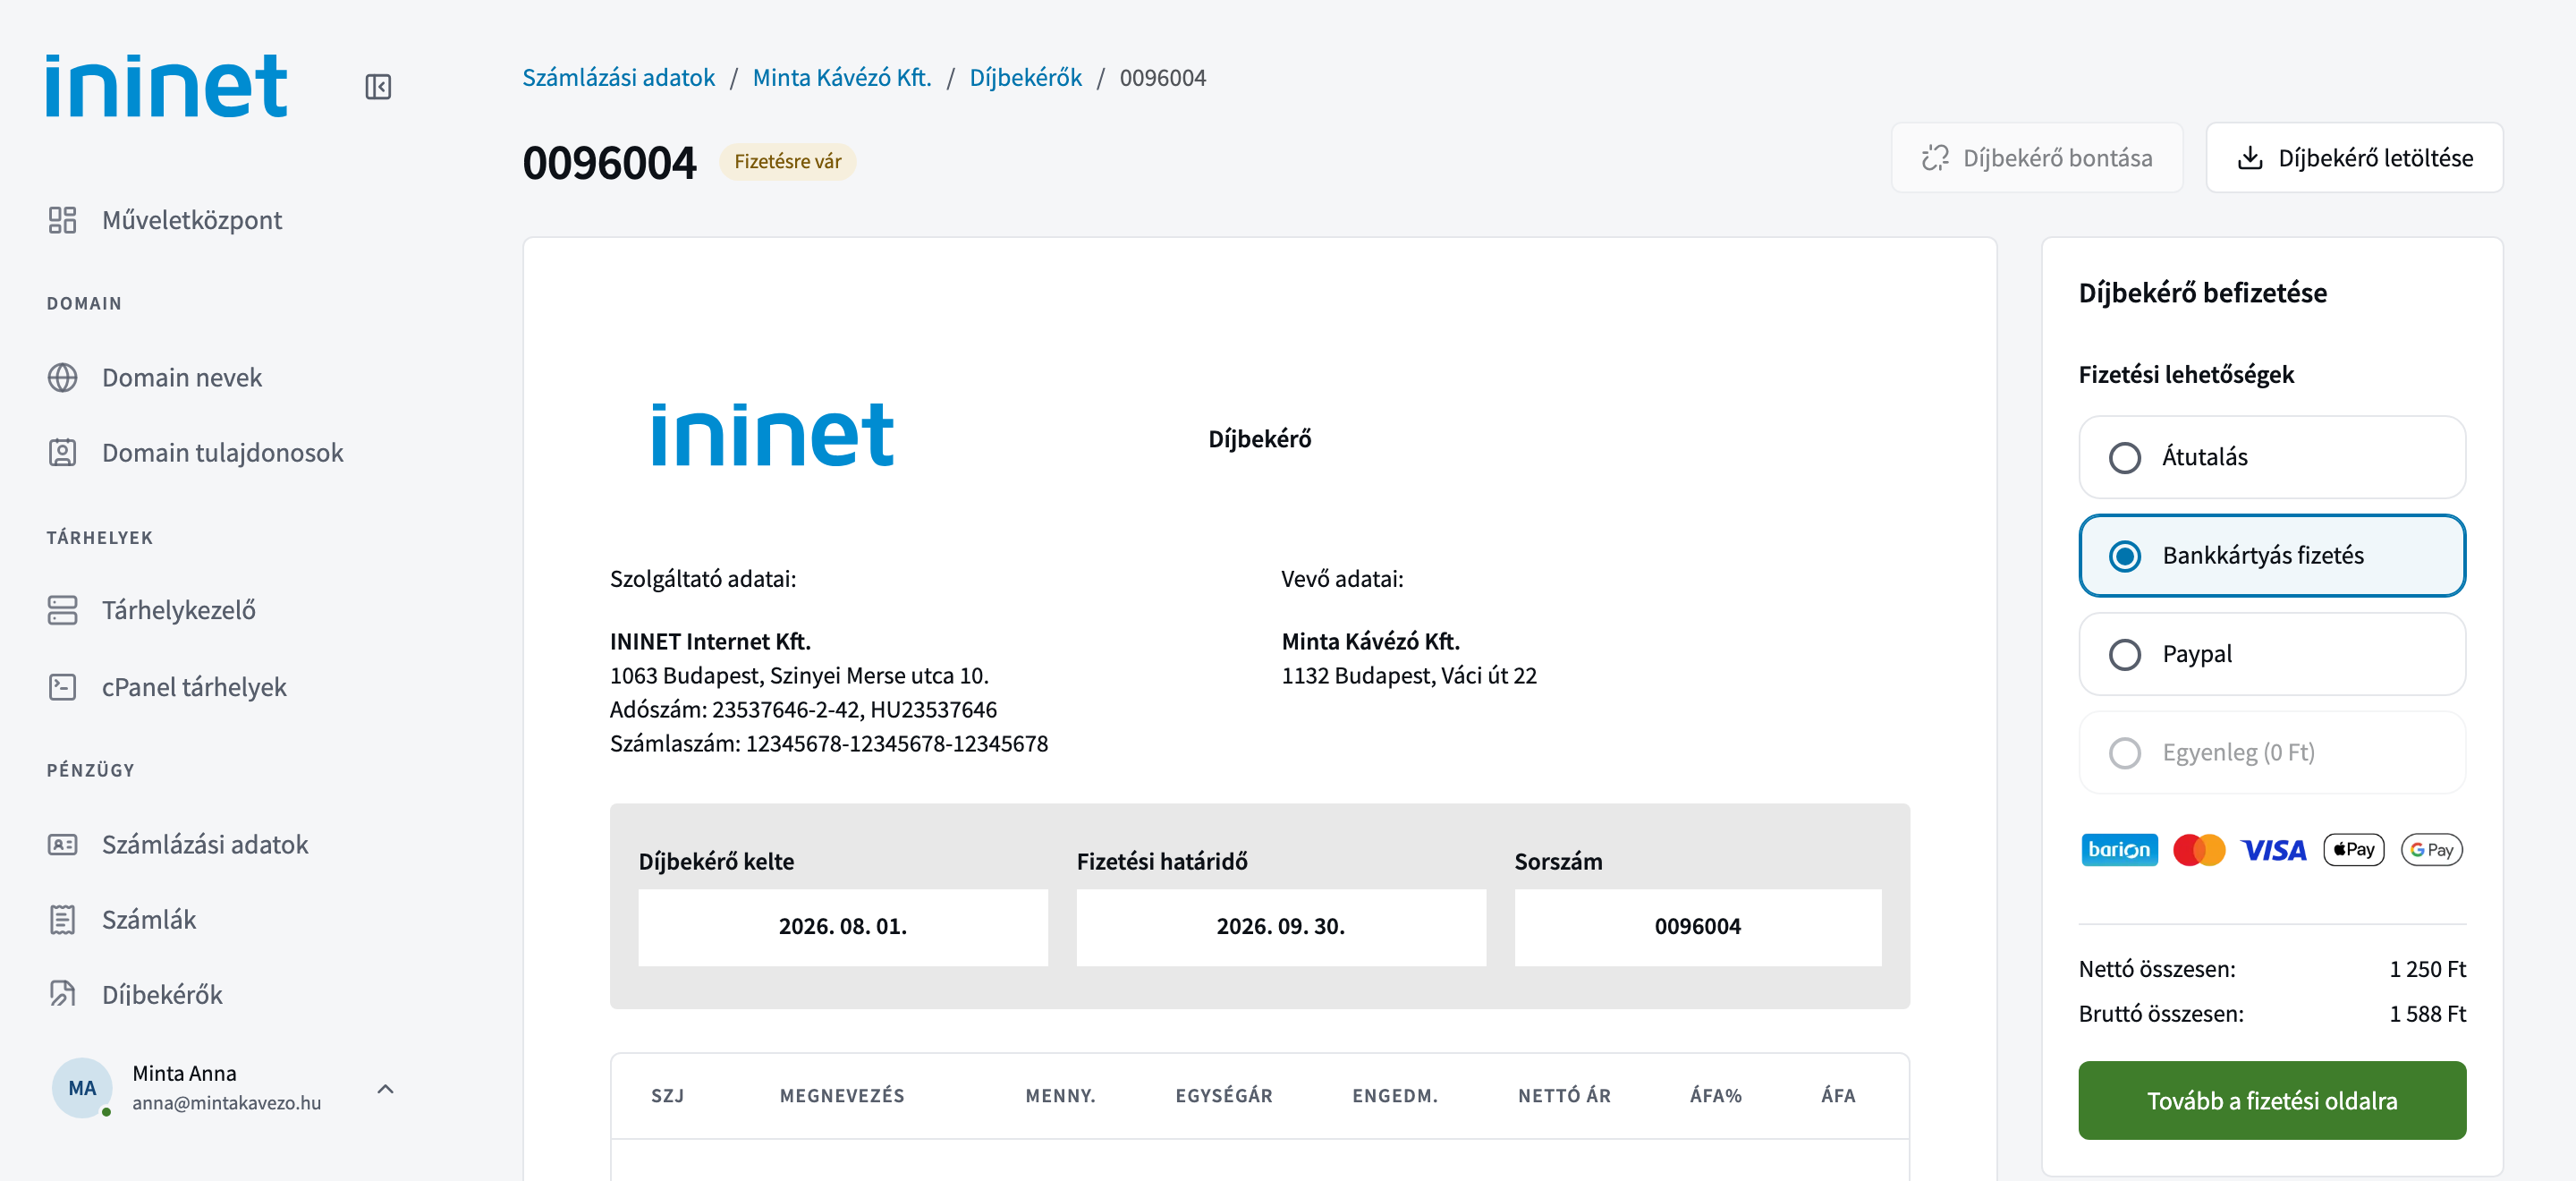Click the address 1132 Budapest, Váci út 22
The width and height of the screenshot is (2576, 1181).
pyautogui.click(x=1409, y=675)
